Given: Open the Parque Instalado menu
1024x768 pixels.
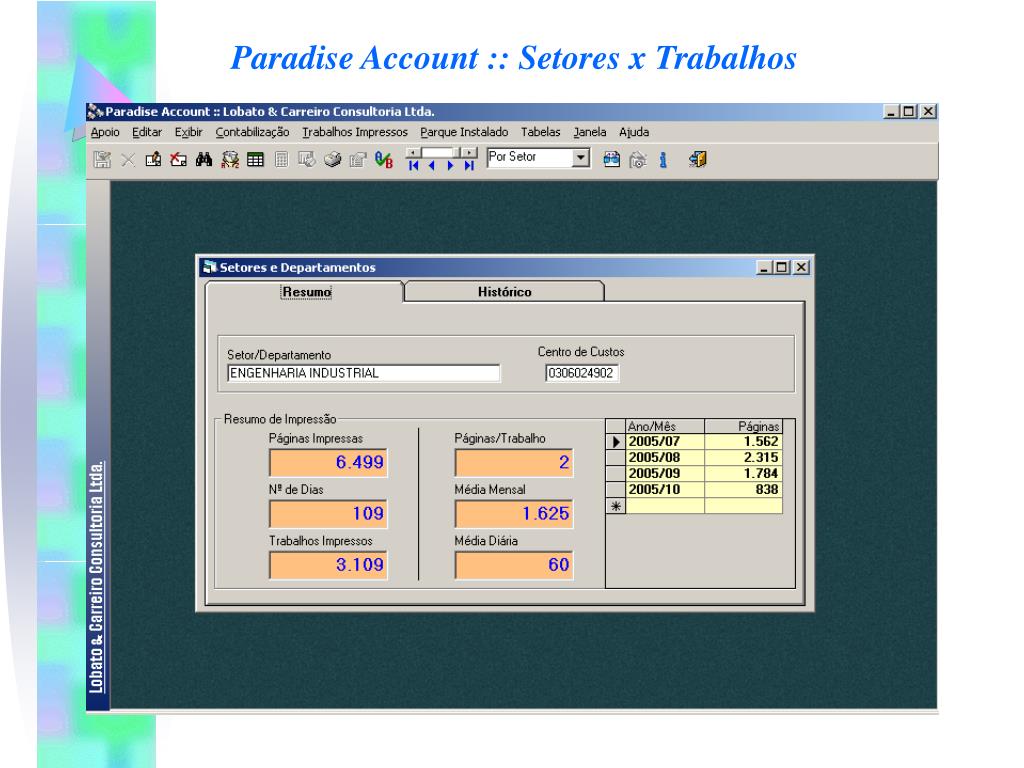Looking at the screenshot, I should tap(464, 132).
